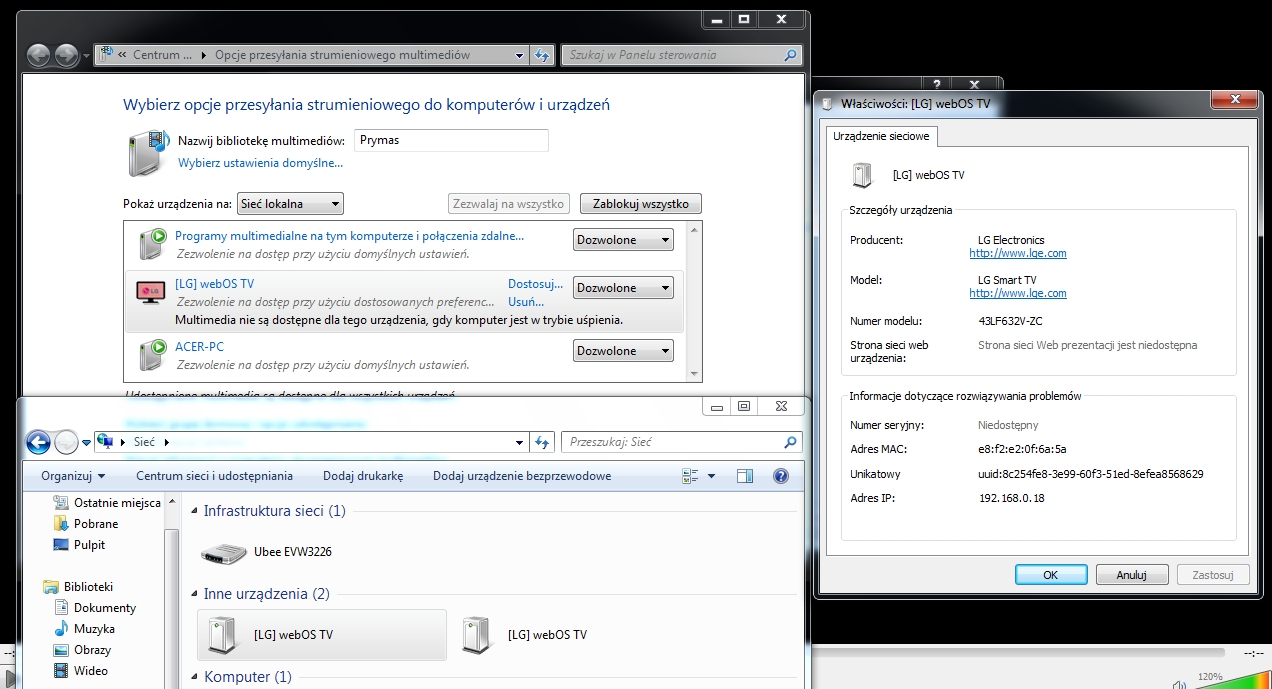Open Muzyka library

(x=85, y=629)
